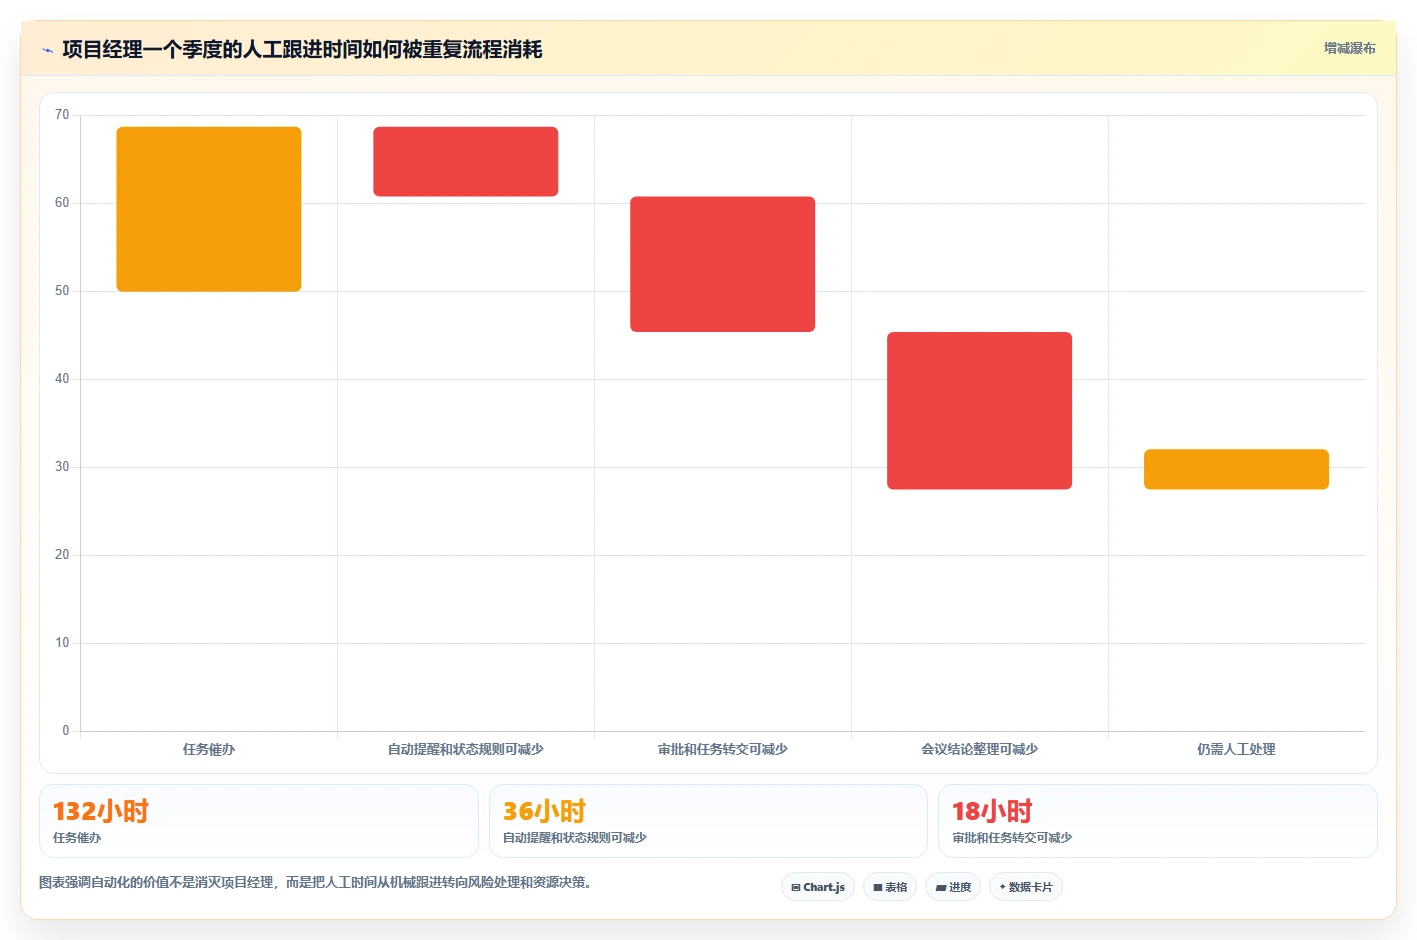Click the 表格 tag button
The width and height of the screenshot is (1417, 940).
[890, 887]
